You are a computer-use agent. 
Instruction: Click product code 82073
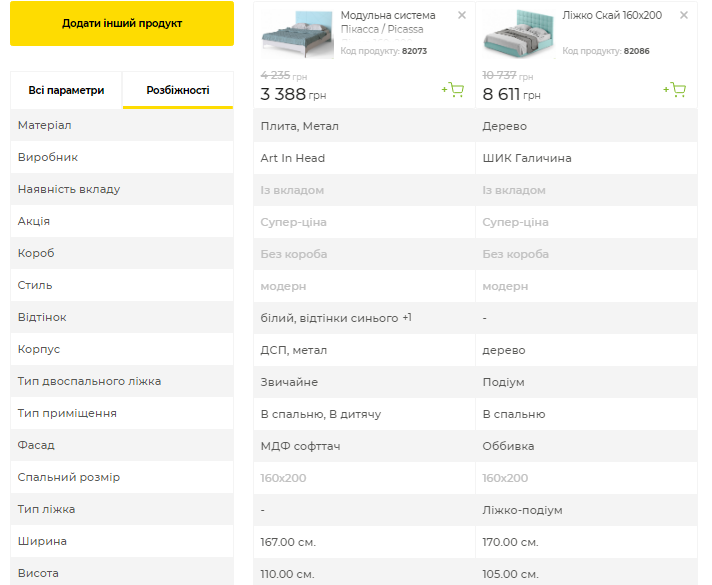(414, 50)
